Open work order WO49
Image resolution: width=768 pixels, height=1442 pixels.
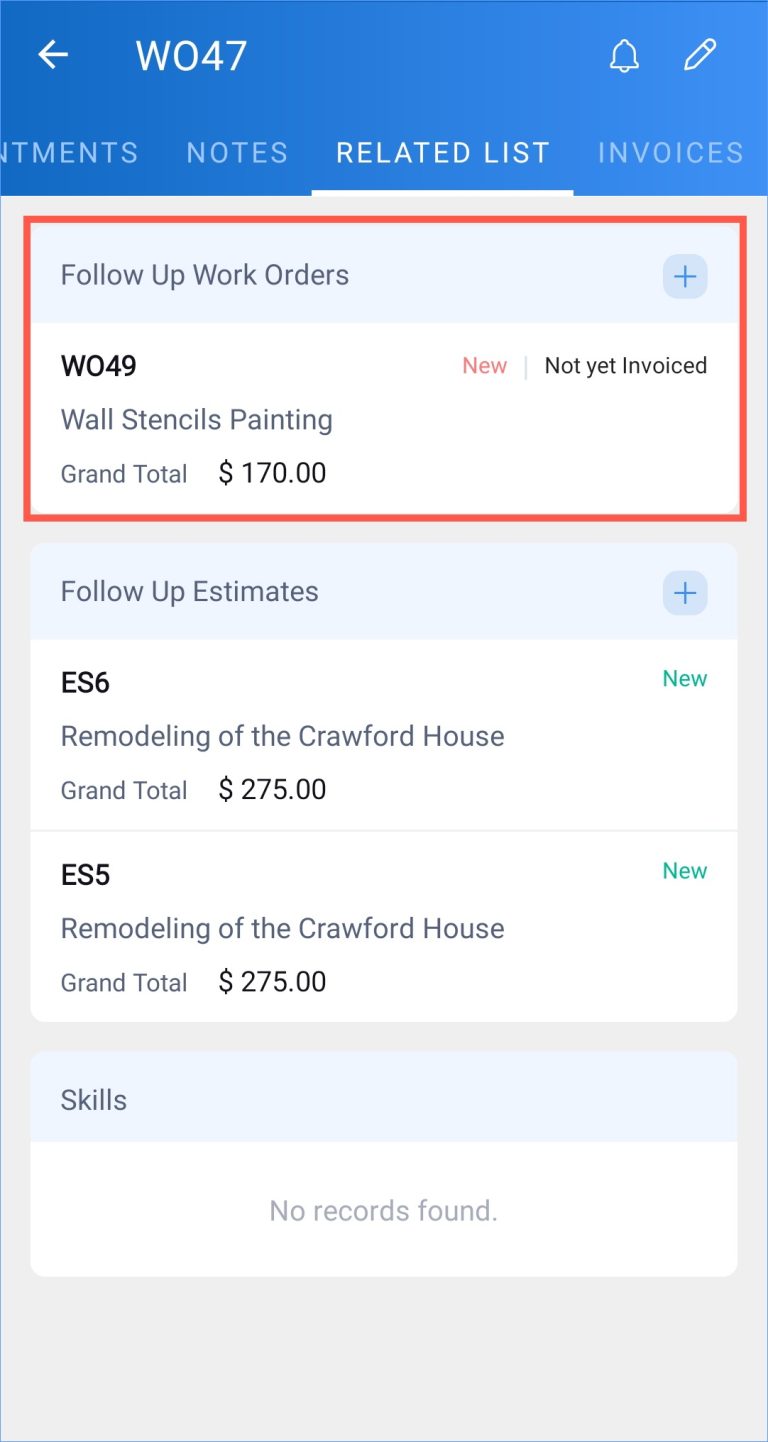pos(99,366)
